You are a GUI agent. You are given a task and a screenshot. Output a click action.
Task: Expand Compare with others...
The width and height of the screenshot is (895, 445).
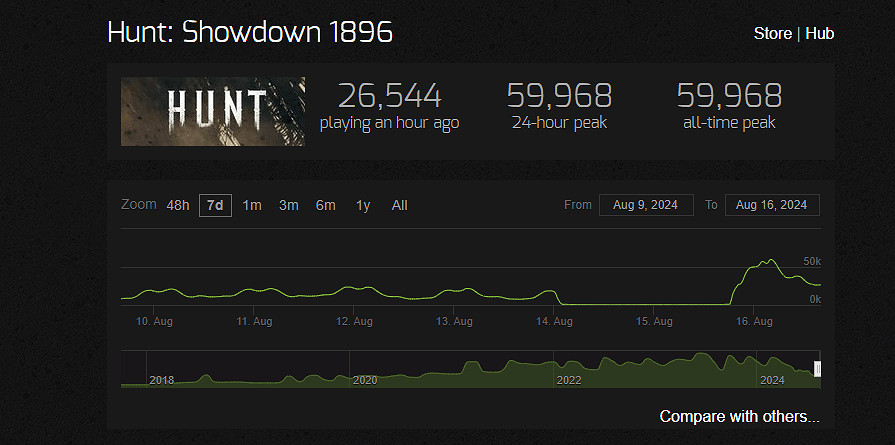point(739,416)
